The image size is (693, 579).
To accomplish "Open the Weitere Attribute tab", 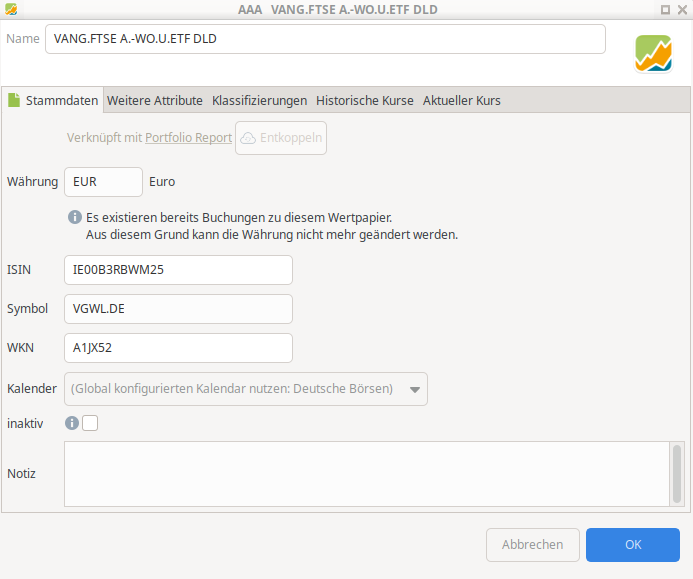I will tap(155, 100).
